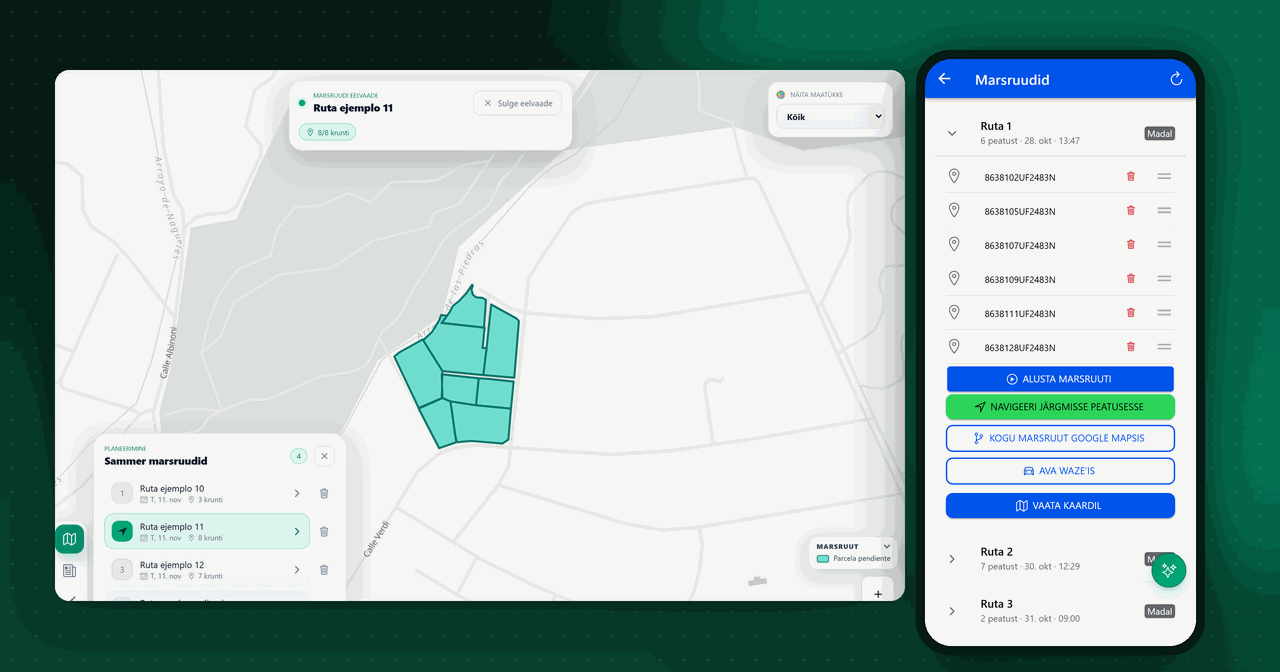Click the location pin of 8638107UF2483N
This screenshot has width=1280, height=672.
point(954,244)
